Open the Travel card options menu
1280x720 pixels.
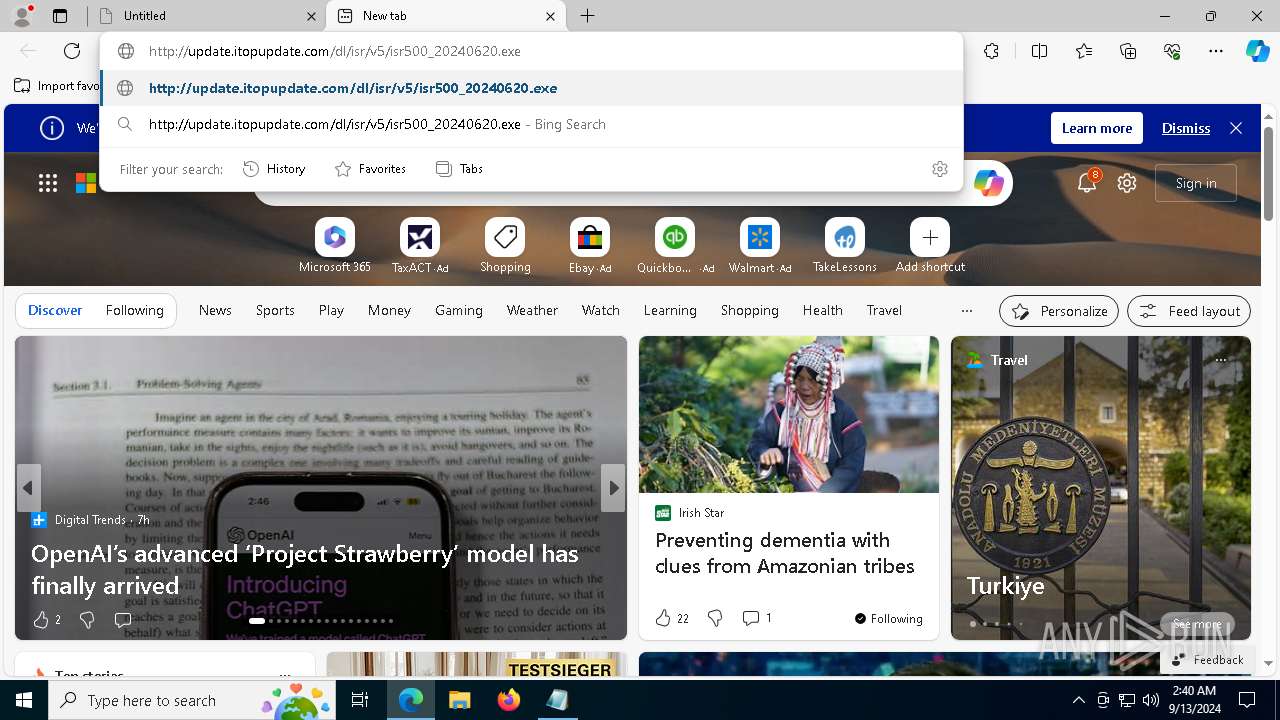click(x=1221, y=360)
